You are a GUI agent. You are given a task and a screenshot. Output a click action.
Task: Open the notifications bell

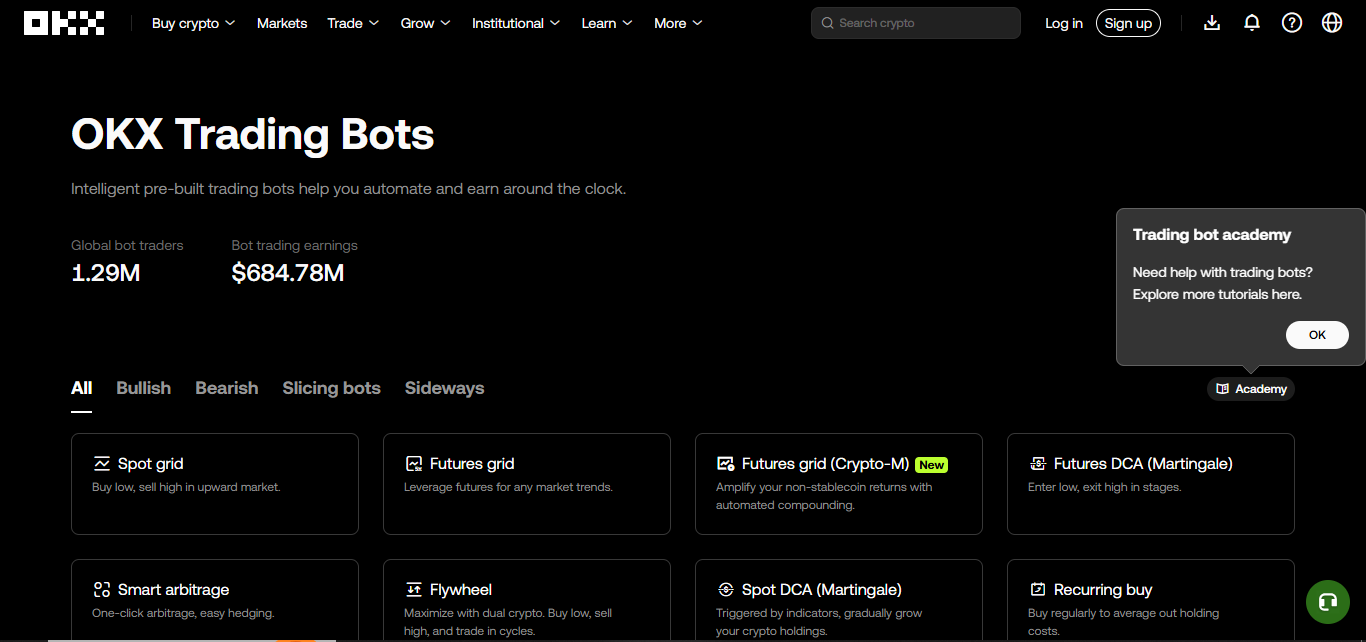(x=1252, y=23)
